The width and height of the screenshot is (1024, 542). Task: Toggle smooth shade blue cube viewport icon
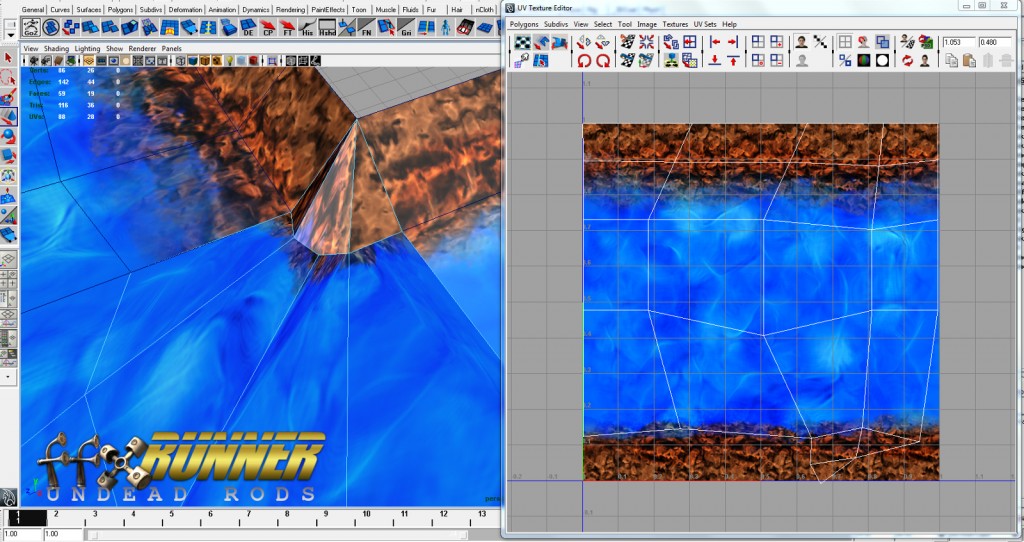(193, 61)
